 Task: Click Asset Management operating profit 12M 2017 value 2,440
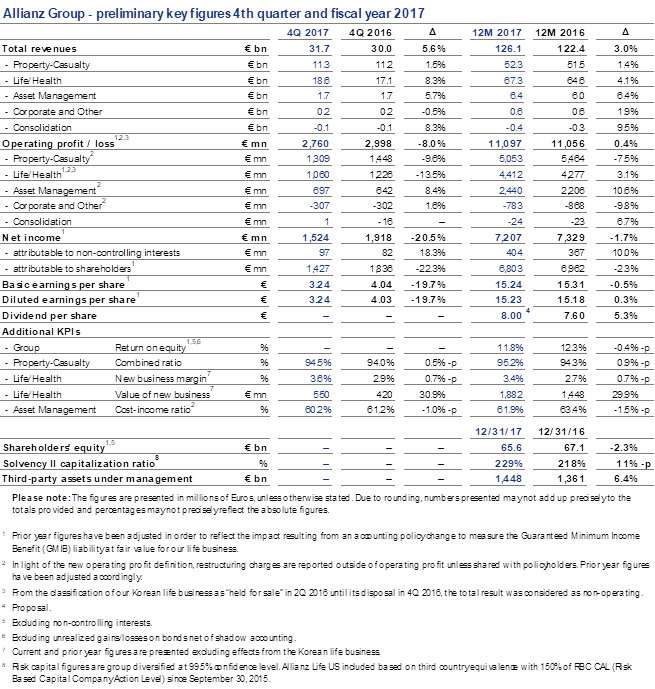point(510,191)
